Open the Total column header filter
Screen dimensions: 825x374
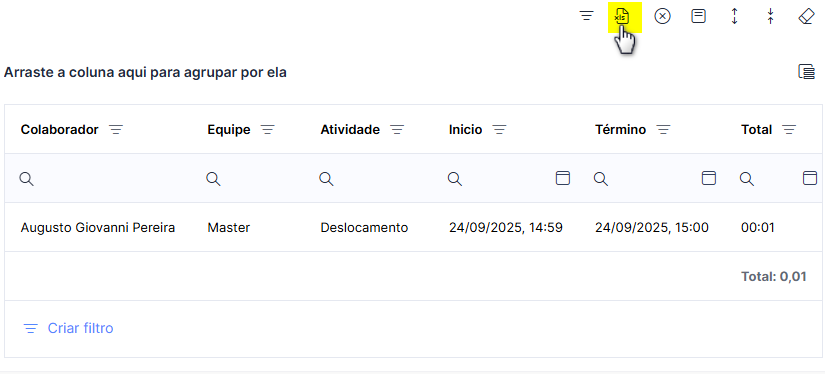pos(789,129)
